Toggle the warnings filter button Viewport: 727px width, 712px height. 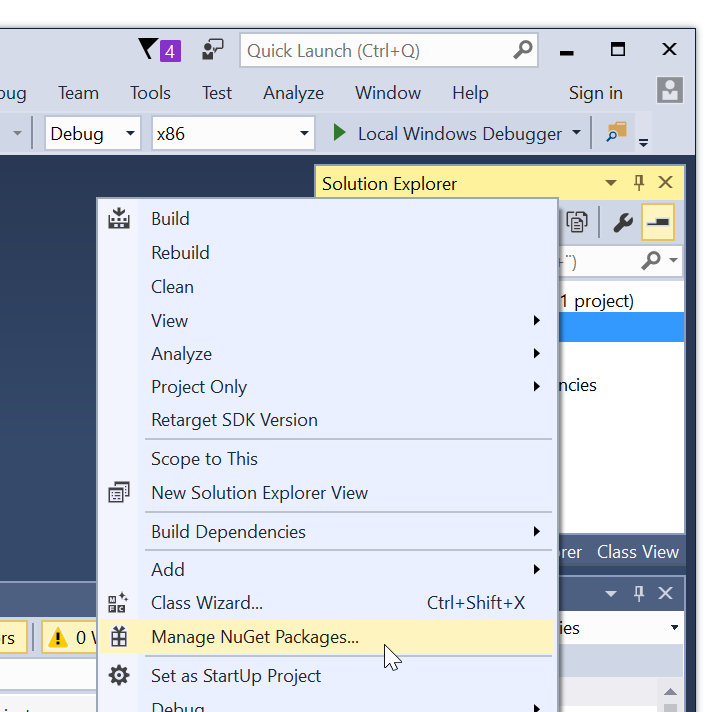[x=70, y=638]
